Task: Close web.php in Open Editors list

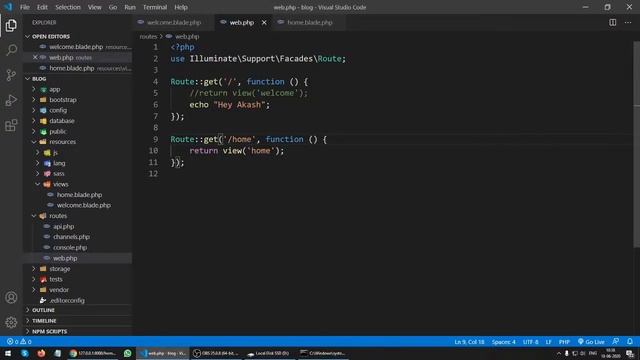Action: coord(35,58)
